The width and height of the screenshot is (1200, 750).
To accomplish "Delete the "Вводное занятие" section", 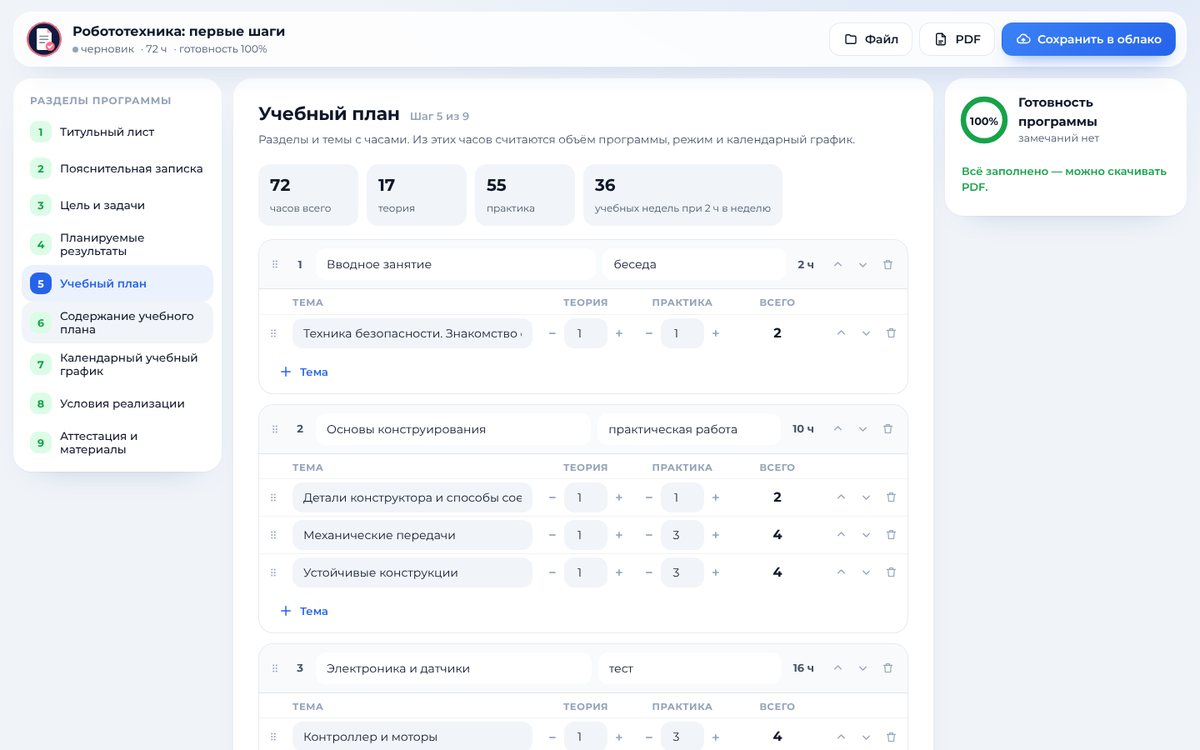I will click(x=888, y=265).
